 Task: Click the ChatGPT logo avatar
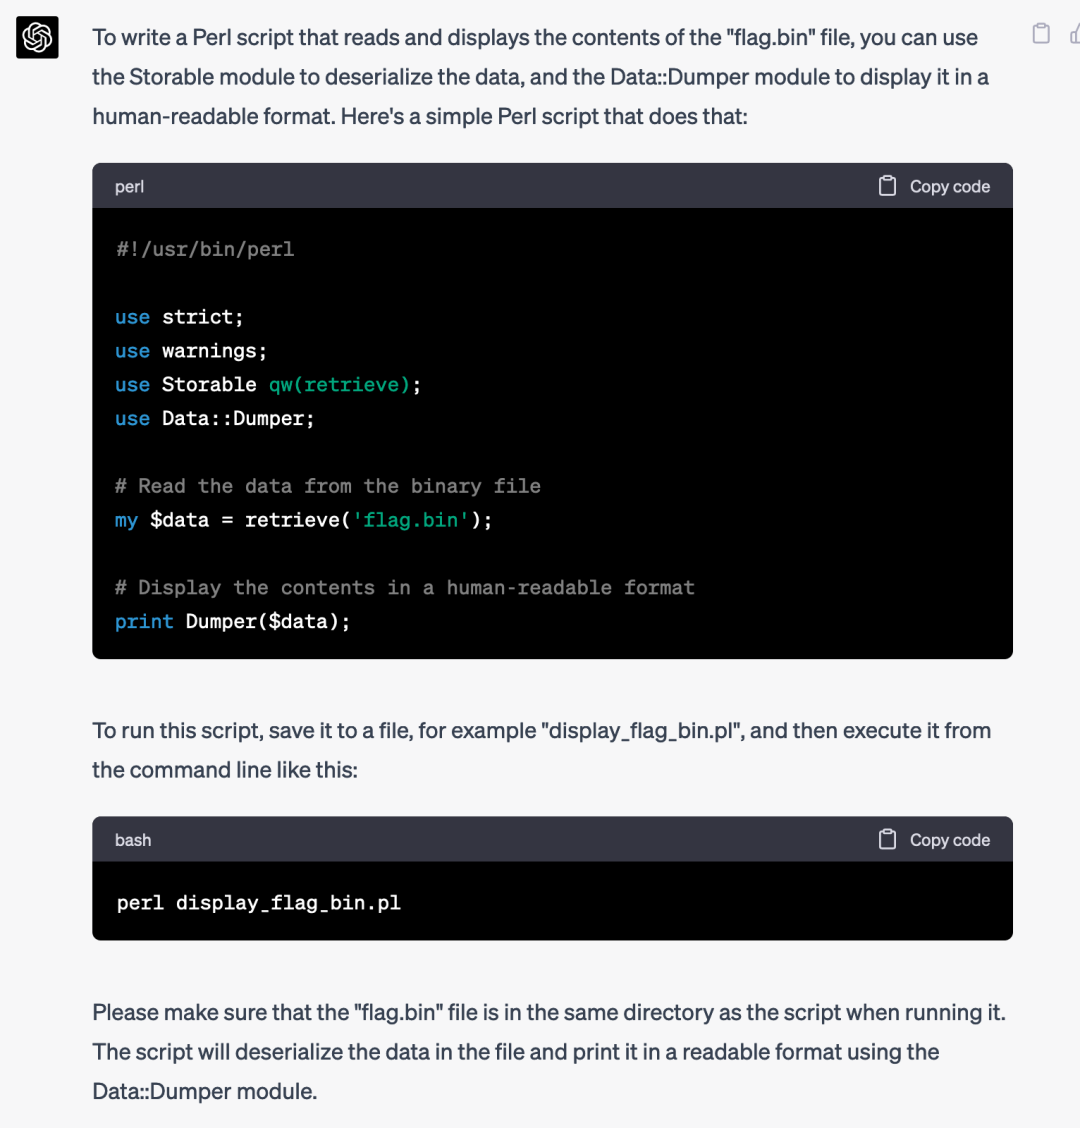[x=37, y=37]
